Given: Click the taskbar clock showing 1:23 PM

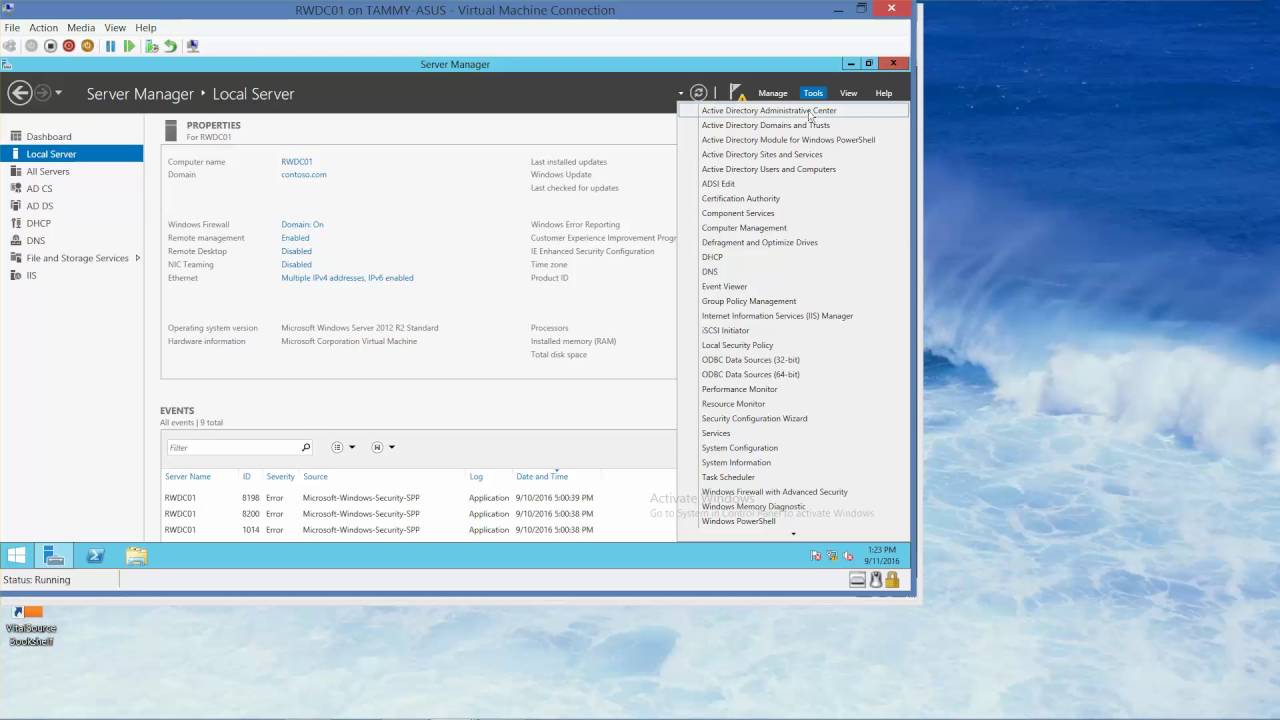Looking at the screenshot, I should tap(881, 556).
